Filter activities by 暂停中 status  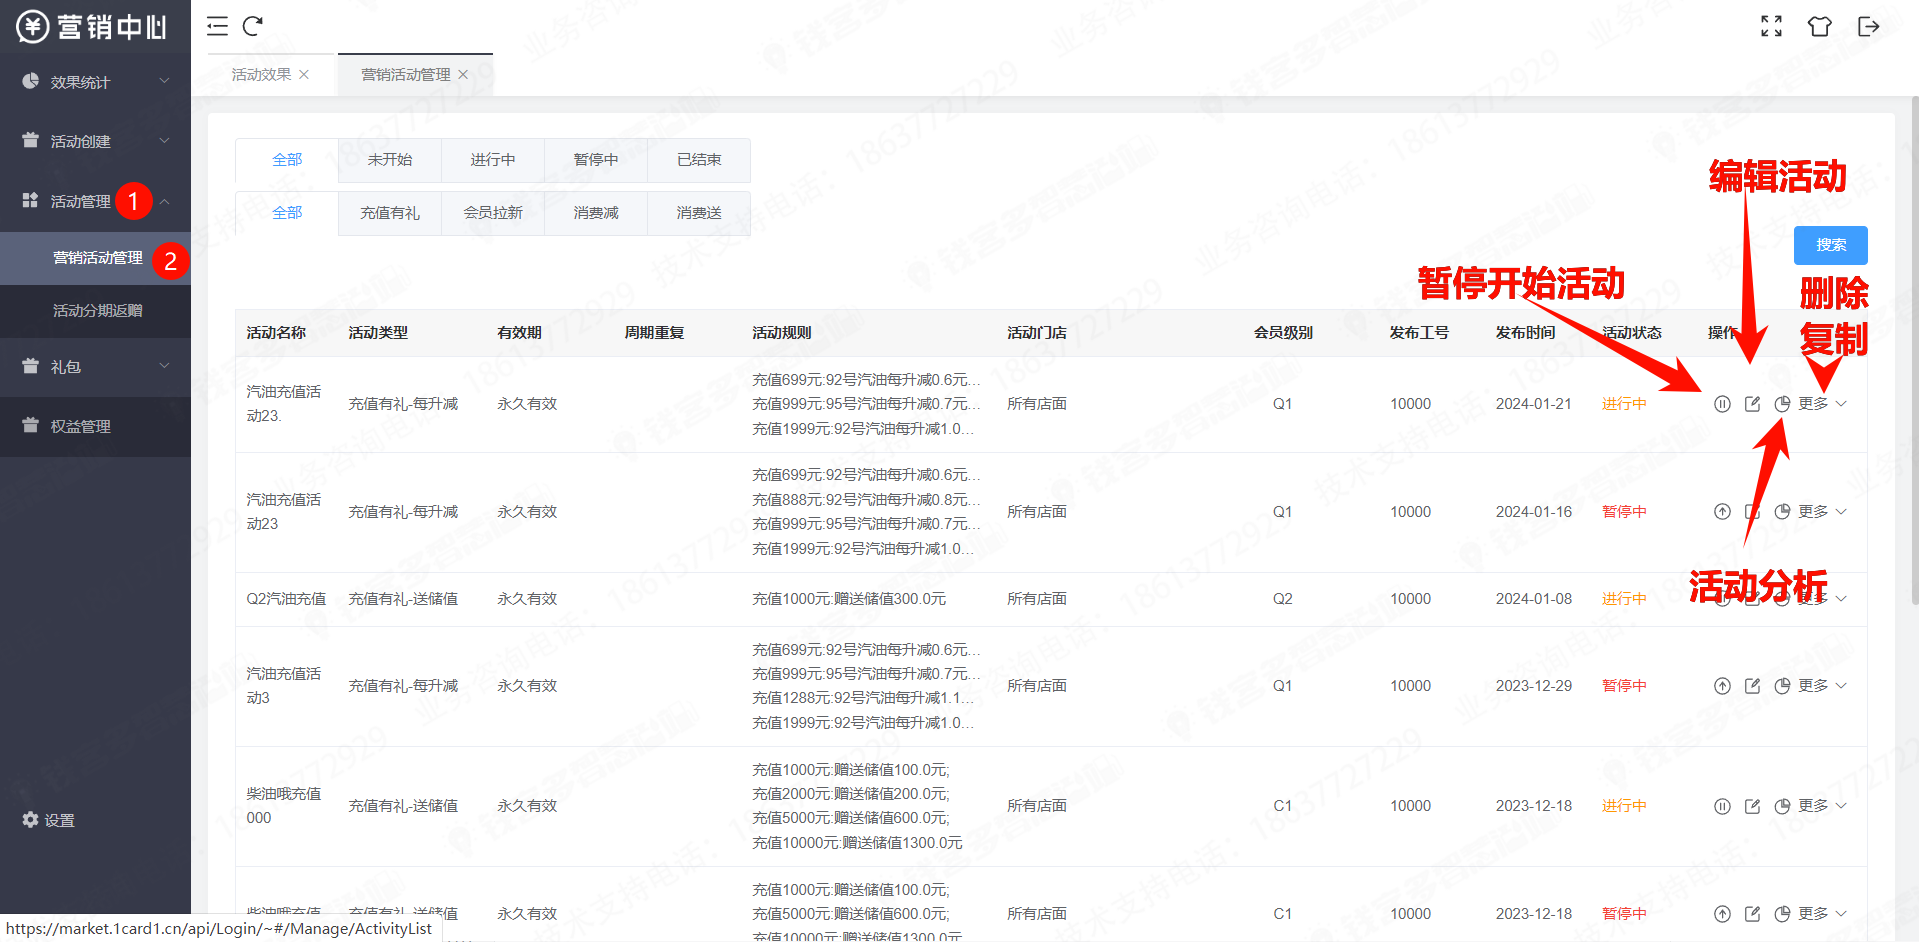(x=596, y=160)
